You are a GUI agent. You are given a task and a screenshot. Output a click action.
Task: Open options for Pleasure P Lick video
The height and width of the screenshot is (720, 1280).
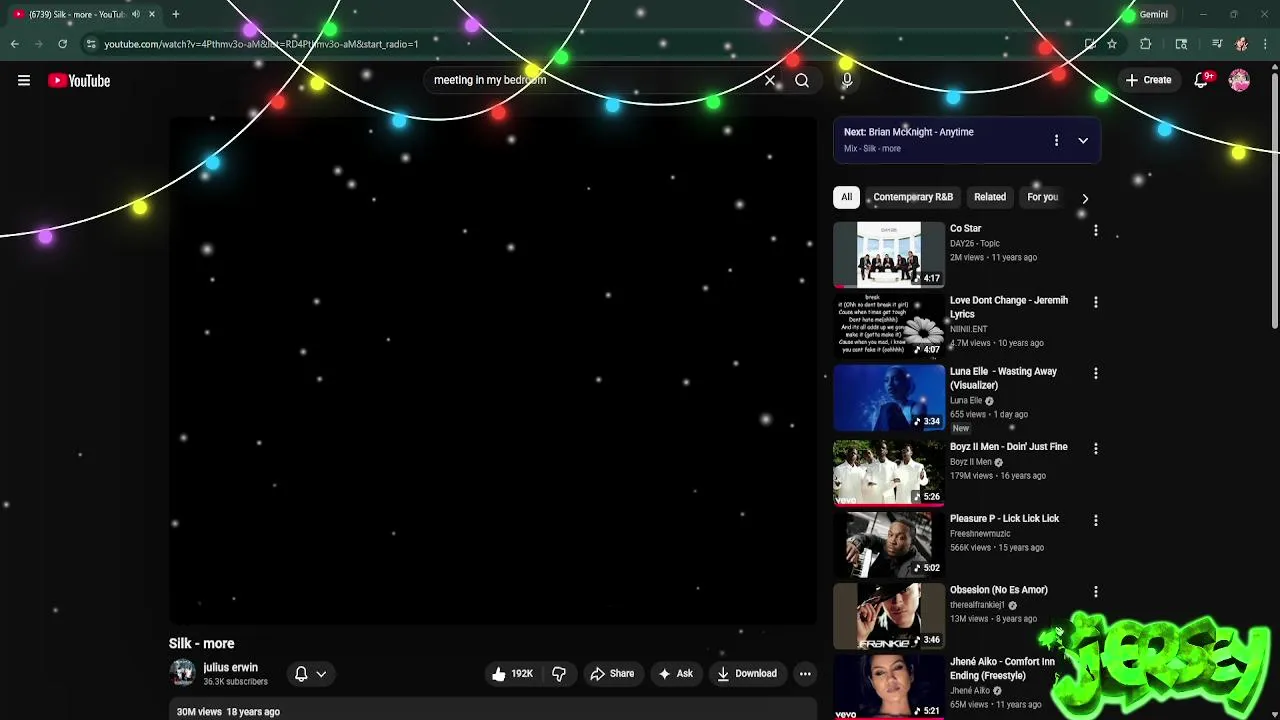tap(1095, 520)
